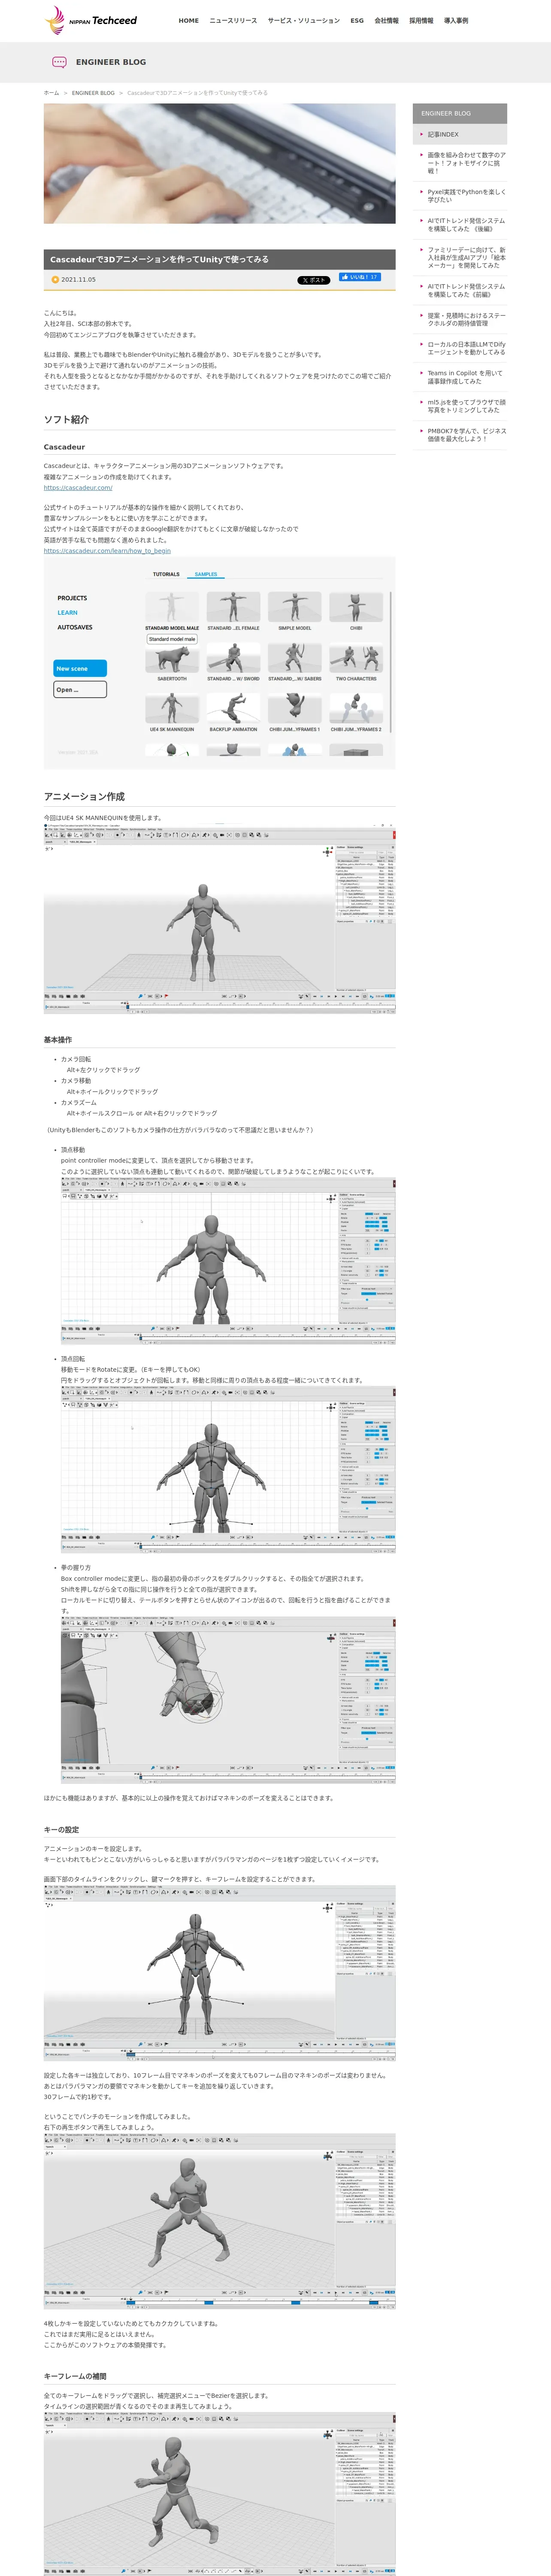Open the ml5.js article link

pyautogui.click(x=467, y=406)
